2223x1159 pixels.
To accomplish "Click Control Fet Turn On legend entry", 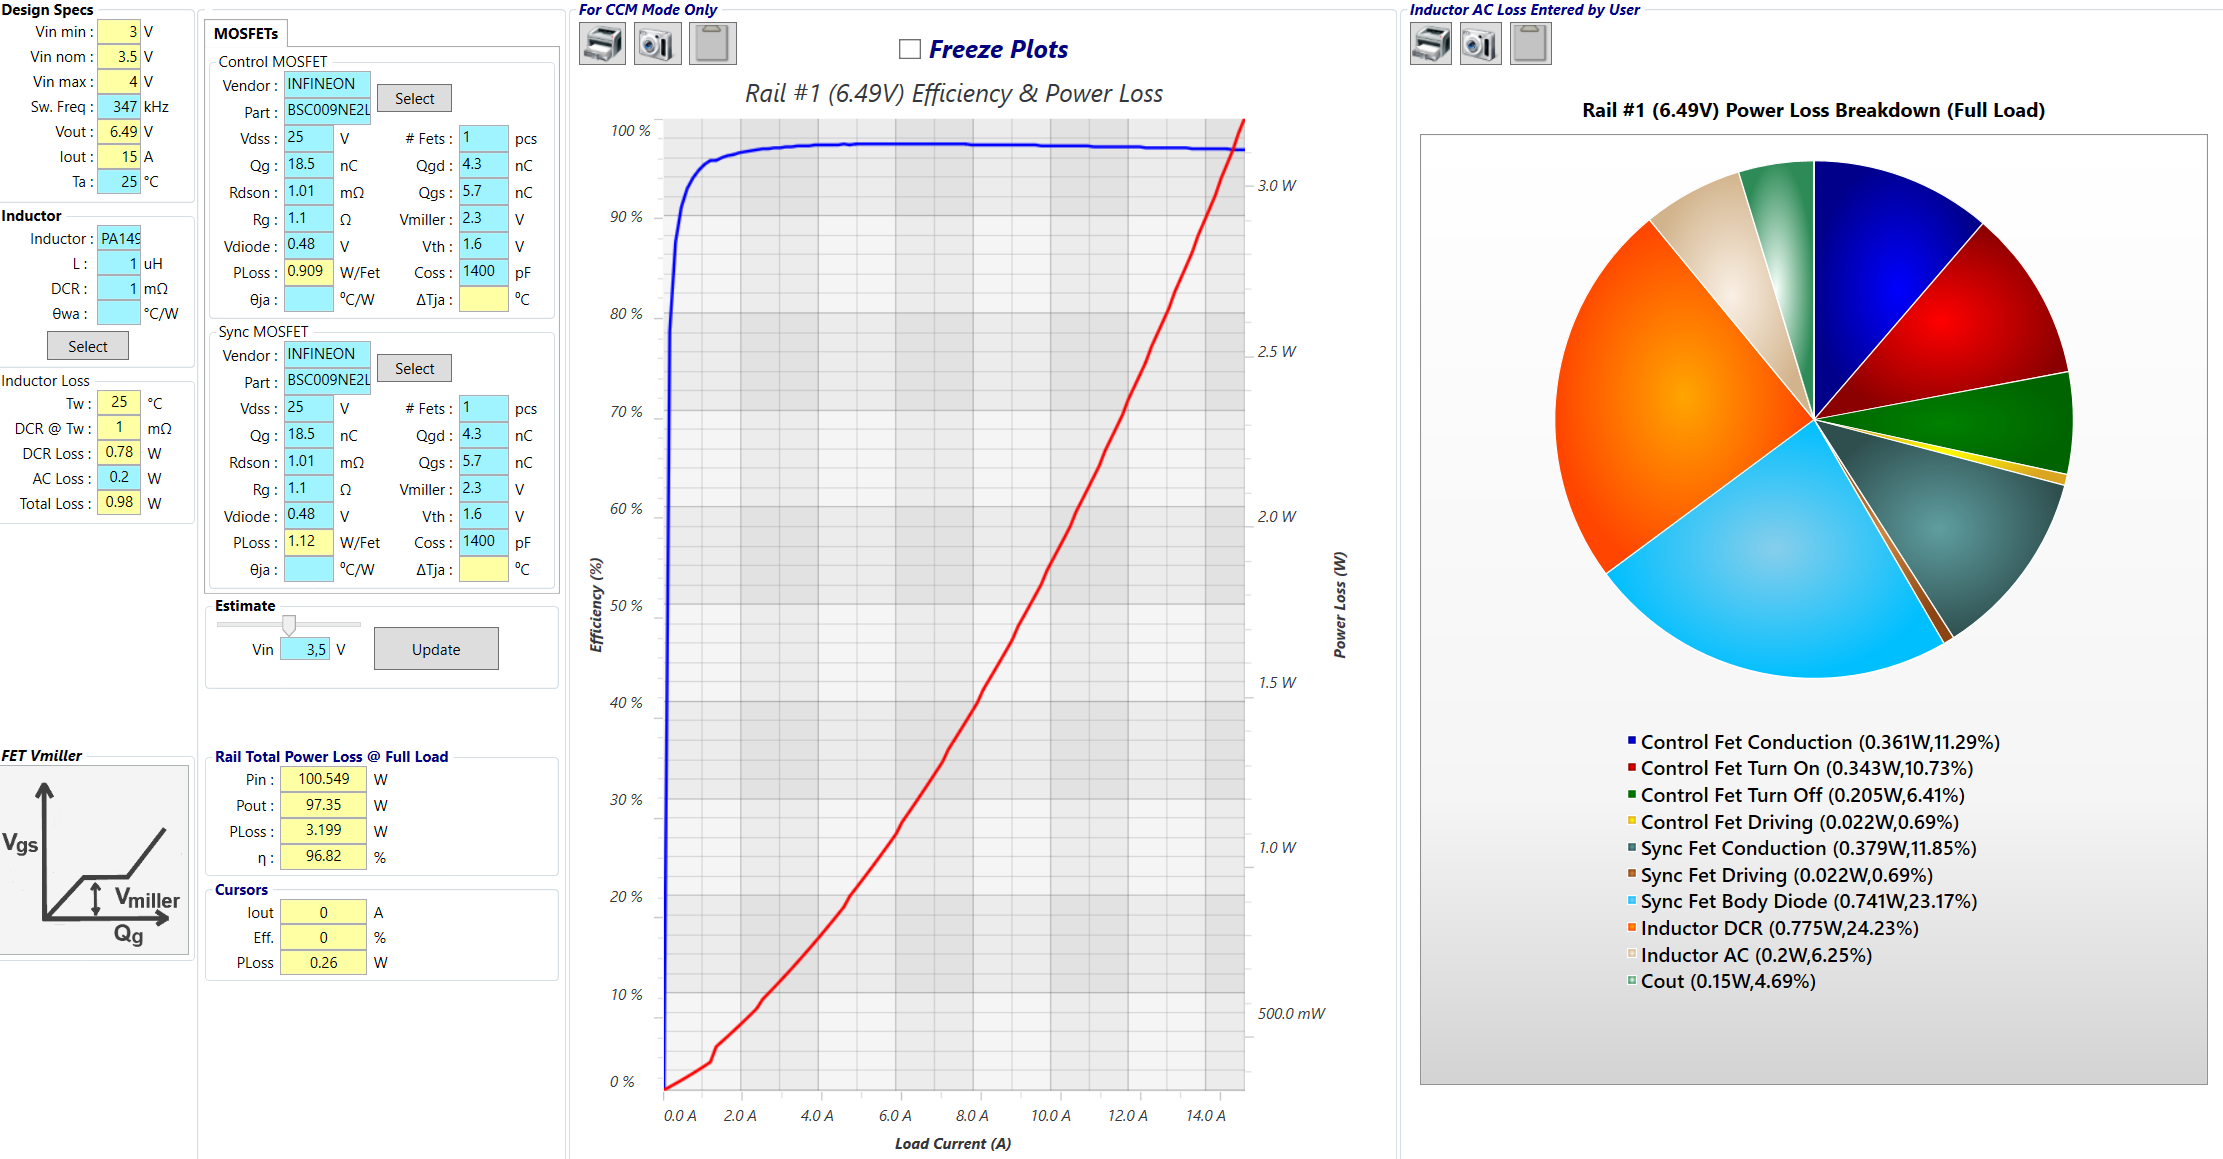I will (x=1800, y=768).
